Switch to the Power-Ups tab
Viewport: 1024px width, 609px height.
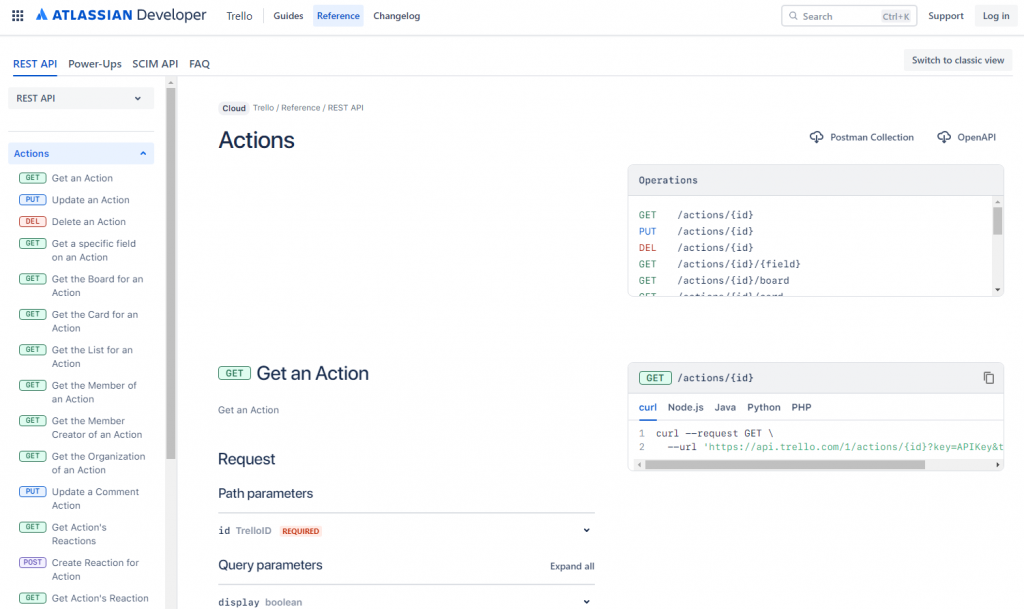(x=95, y=64)
